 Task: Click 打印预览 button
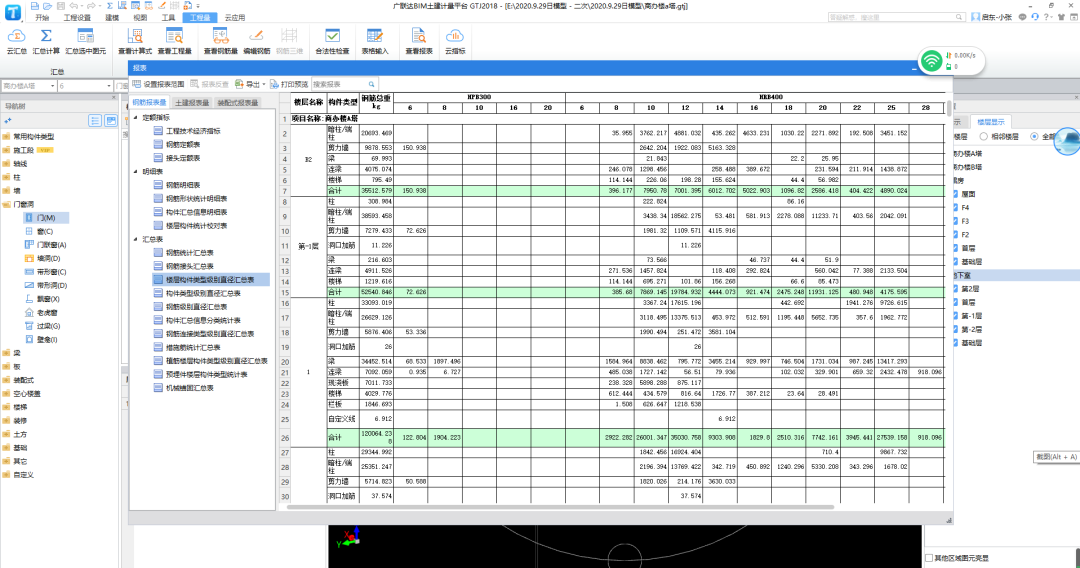click(289, 84)
